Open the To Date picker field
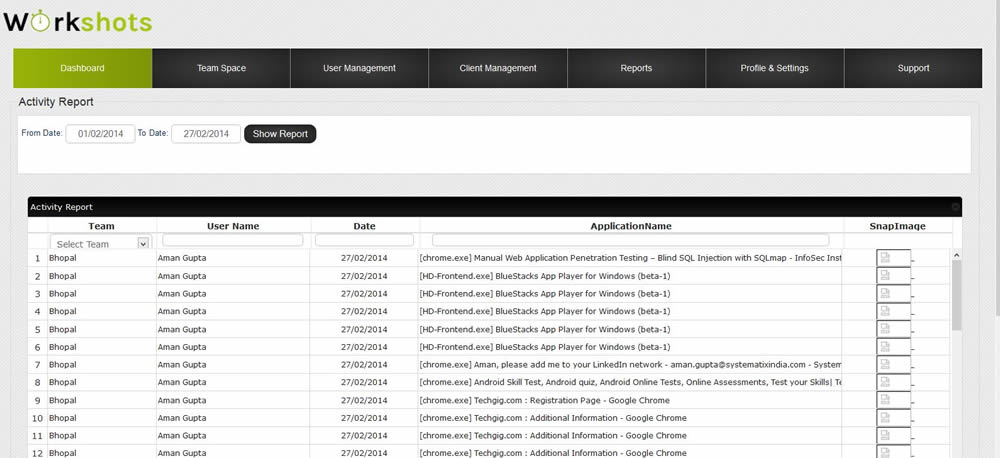Image resolution: width=1000 pixels, height=458 pixels. [206, 134]
